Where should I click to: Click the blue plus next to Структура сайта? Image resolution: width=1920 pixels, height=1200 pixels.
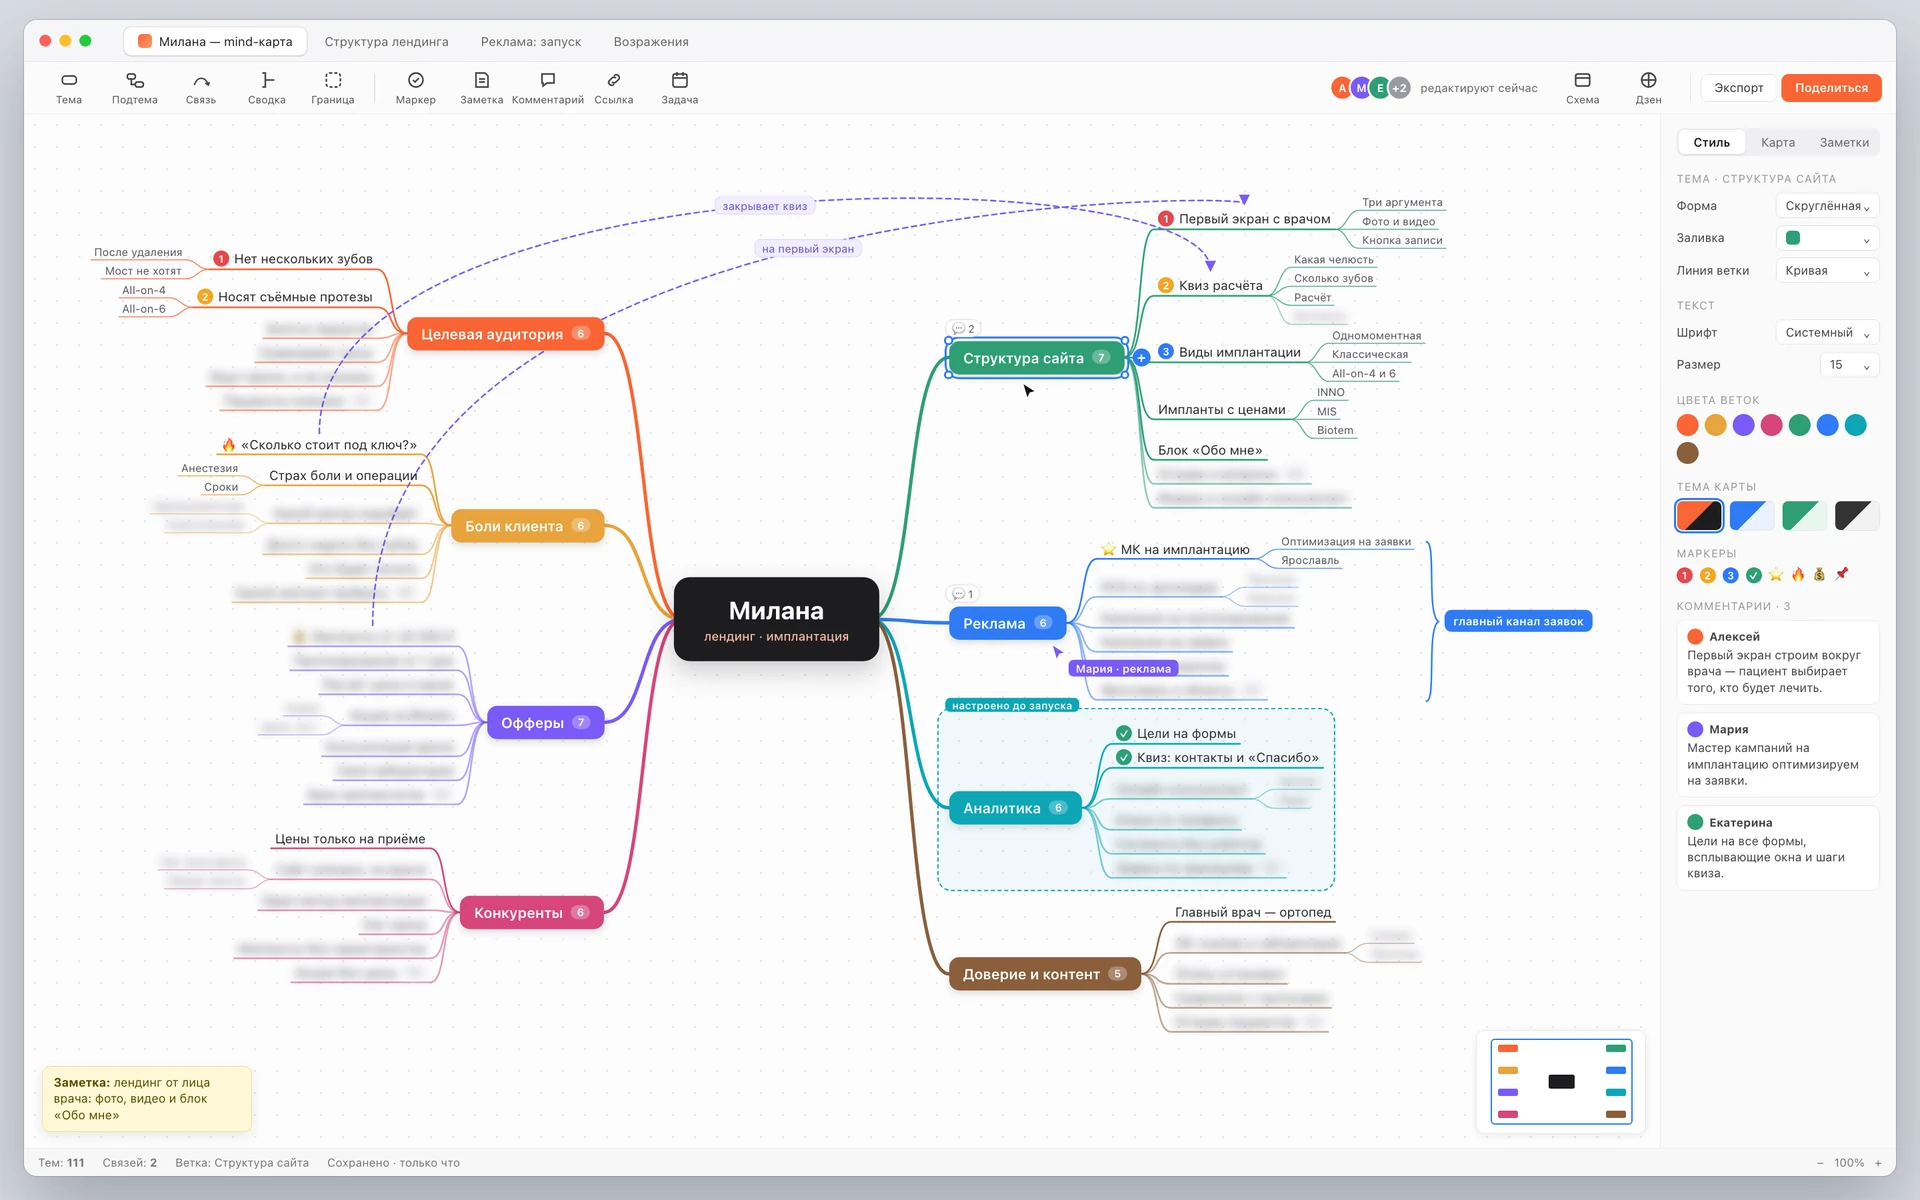click(1141, 358)
